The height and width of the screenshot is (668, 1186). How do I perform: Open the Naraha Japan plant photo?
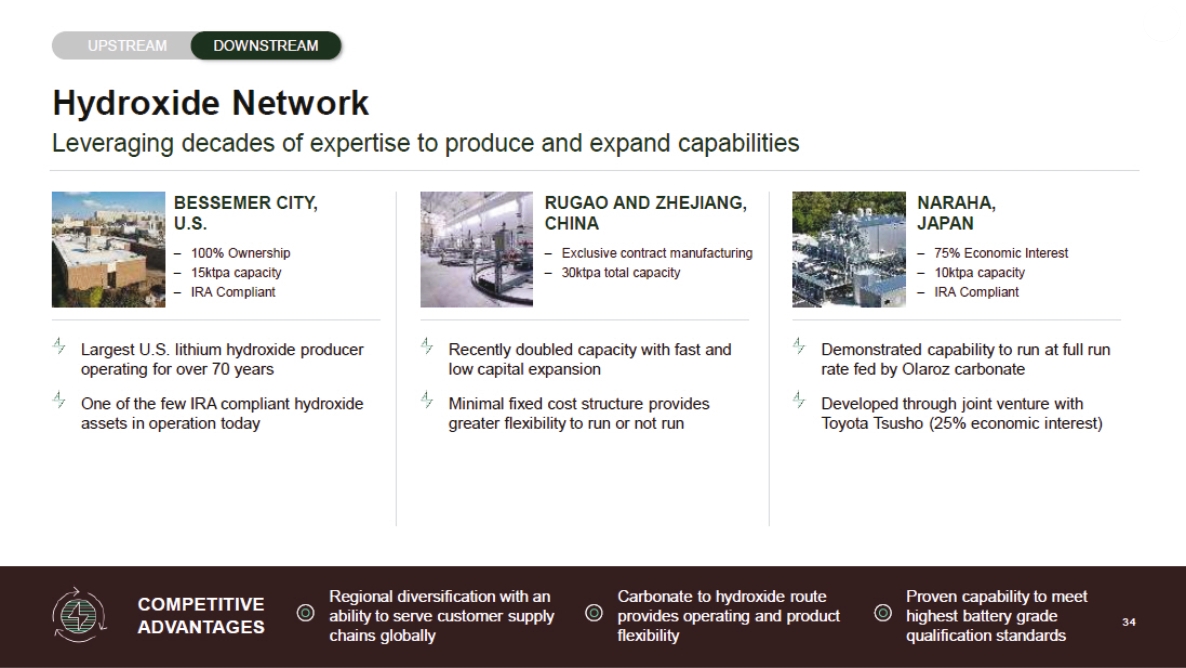click(849, 249)
